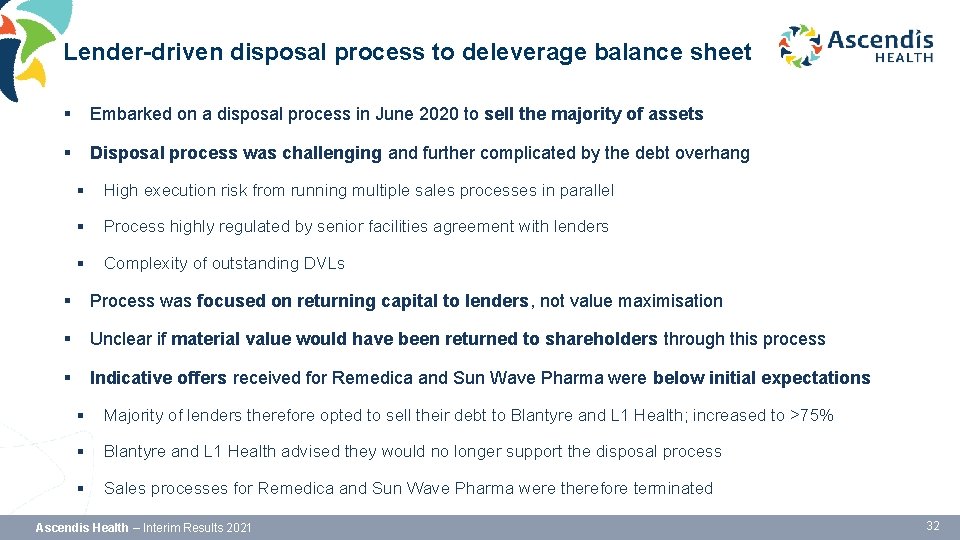960x540 pixels.
Task: Click 'High execution risk' sub-bullet
Action: pos(359,190)
